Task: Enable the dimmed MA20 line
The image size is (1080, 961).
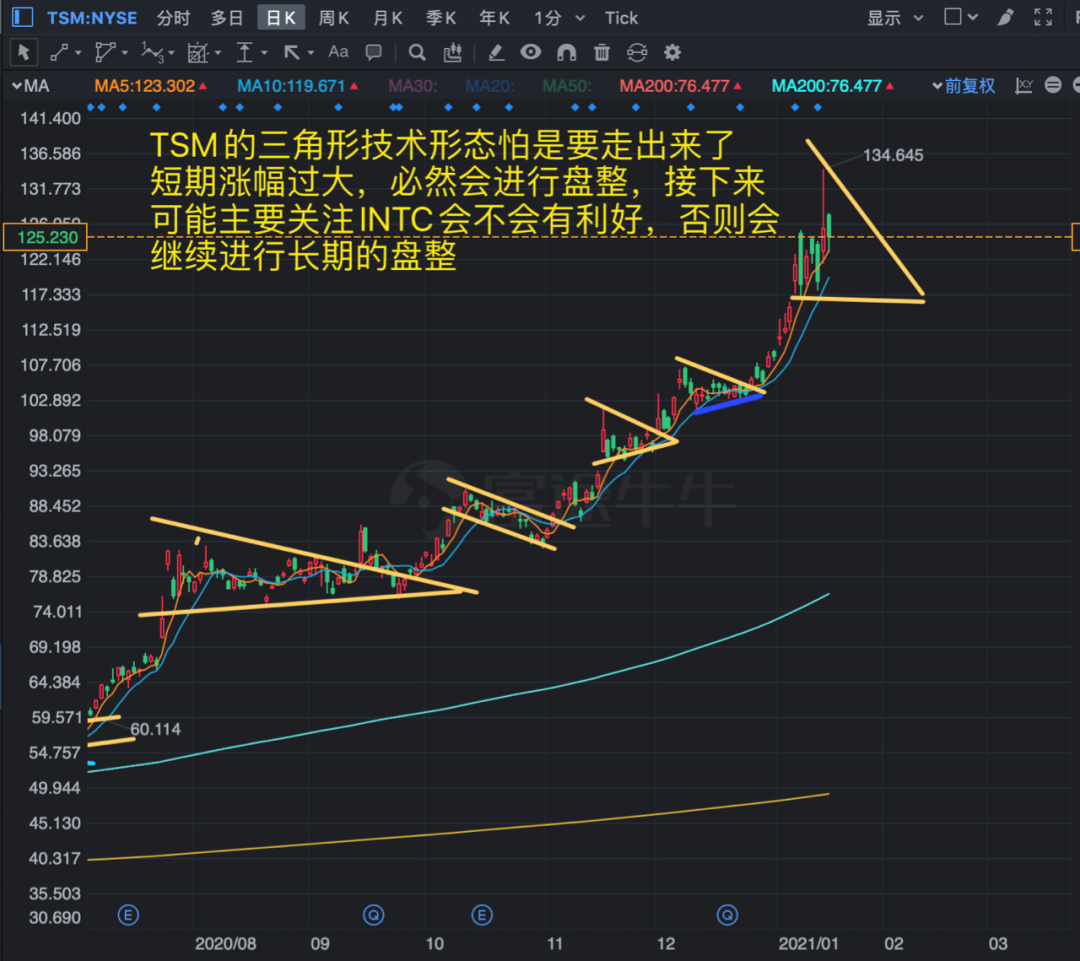Action: point(490,86)
